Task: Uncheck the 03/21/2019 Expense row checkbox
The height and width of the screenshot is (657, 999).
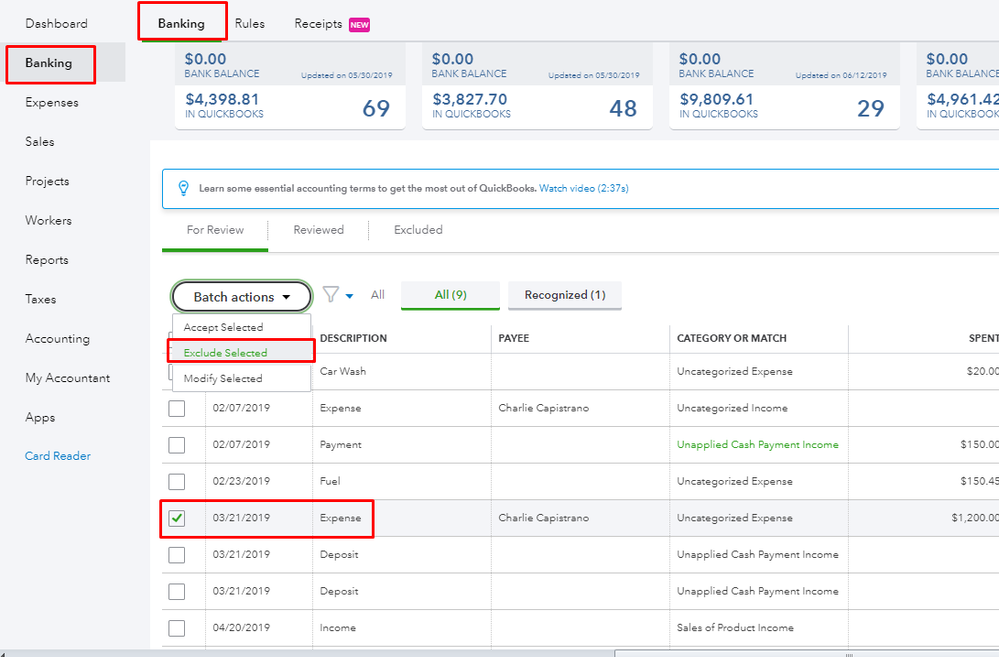Action: (177, 518)
